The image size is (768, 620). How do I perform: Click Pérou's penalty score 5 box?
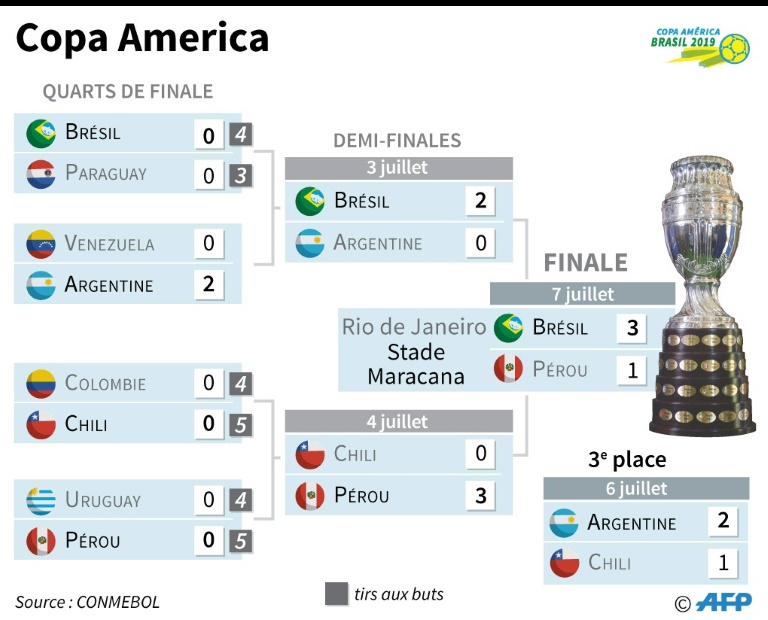click(x=241, y=541)
